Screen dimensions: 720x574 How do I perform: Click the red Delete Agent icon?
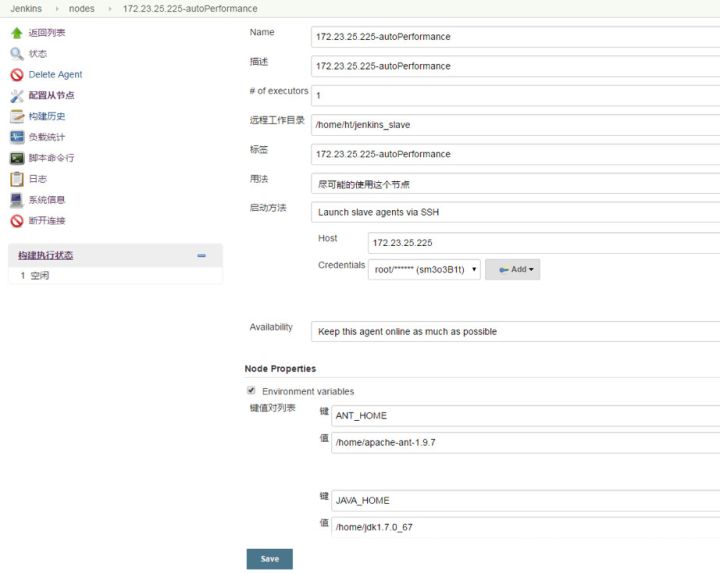click(x=17, y=74)
